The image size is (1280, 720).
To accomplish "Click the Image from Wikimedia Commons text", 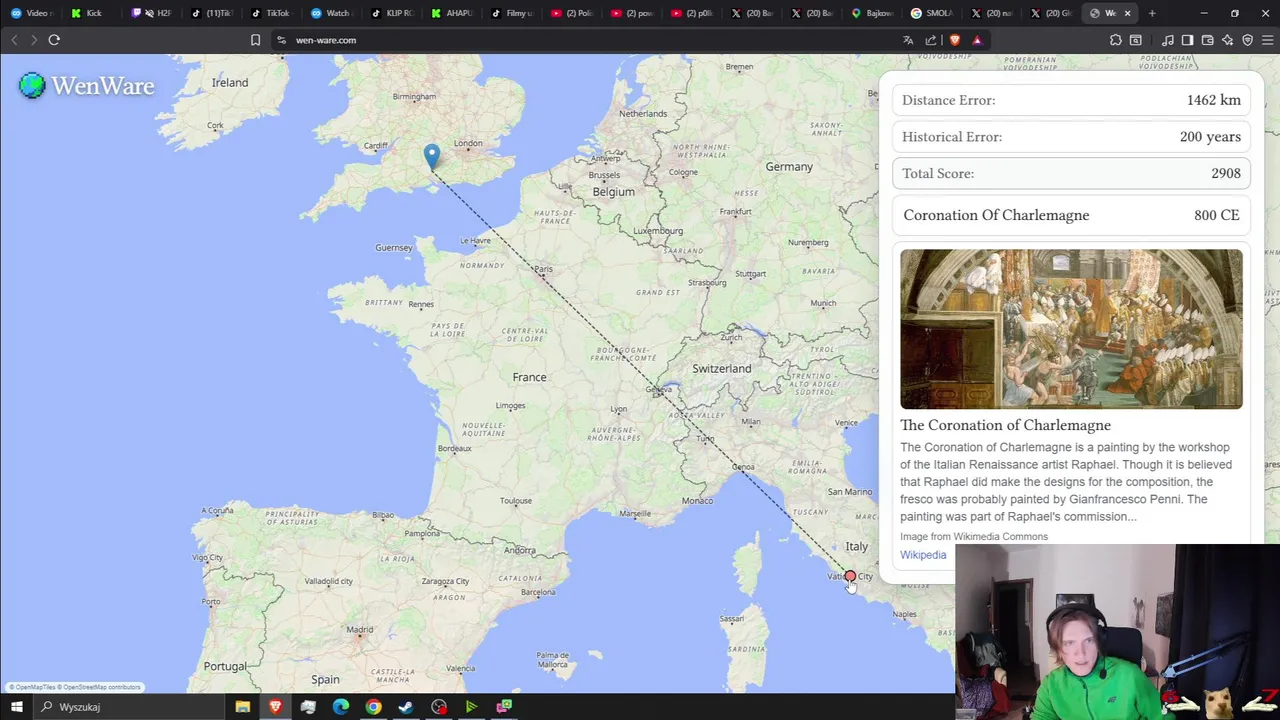I will [974, 537].
